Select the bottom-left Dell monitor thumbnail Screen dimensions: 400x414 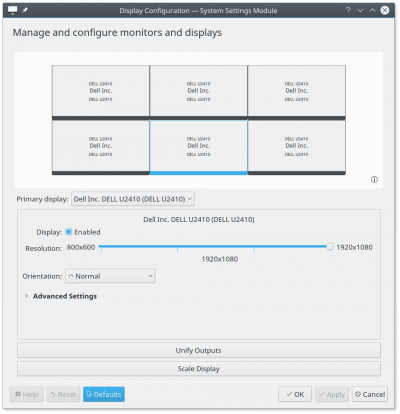(101, 147)
